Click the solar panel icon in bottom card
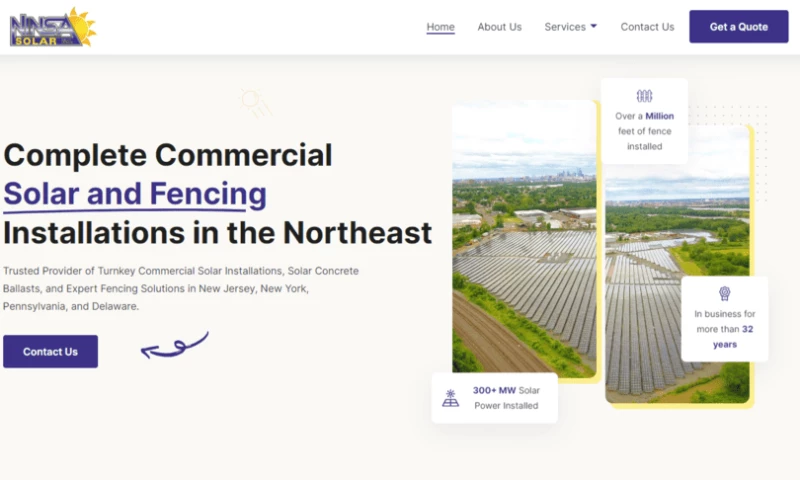Screen dimensions: 800x480 [x=451, y=397]
